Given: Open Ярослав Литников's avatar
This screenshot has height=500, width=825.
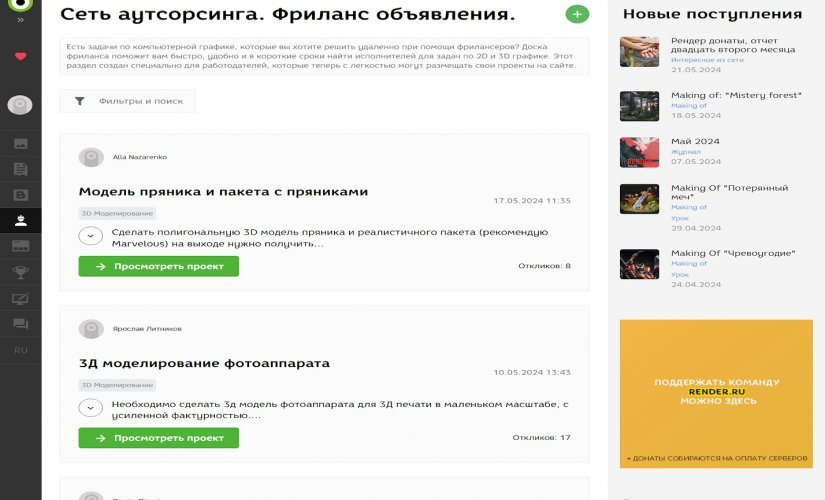Looking at the screenshot, I should coord(91,329).
